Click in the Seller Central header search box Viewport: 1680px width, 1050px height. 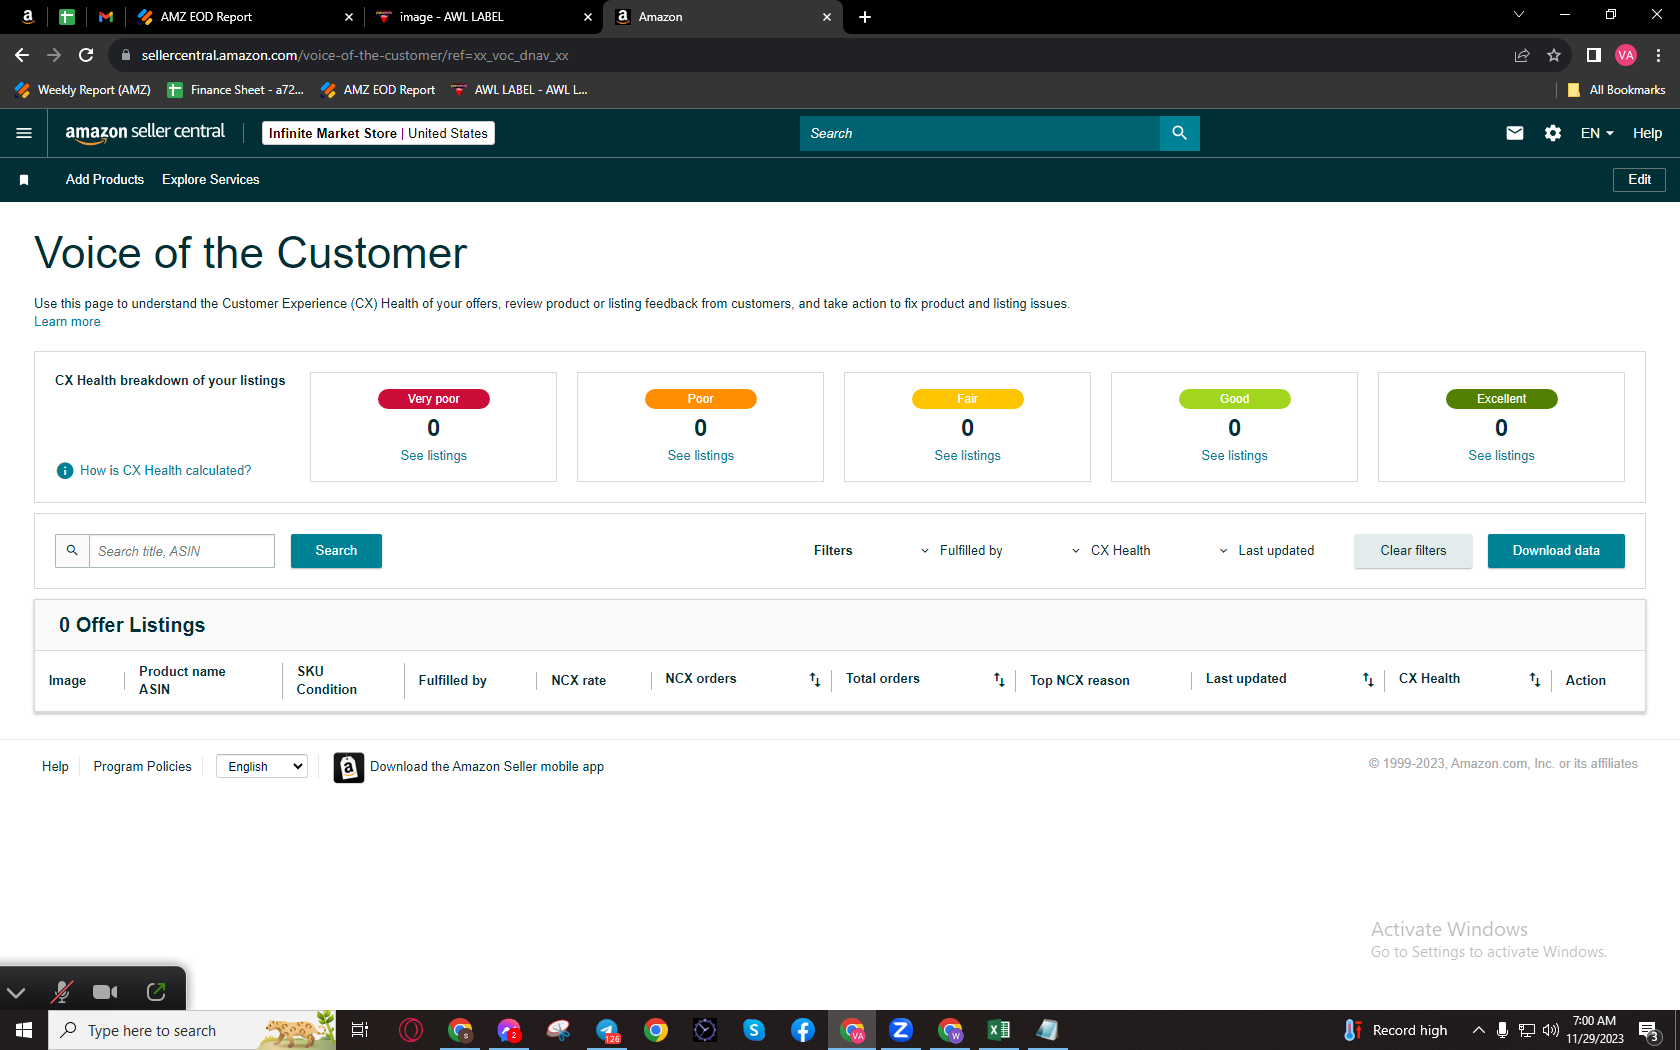[x=980, y=133]
